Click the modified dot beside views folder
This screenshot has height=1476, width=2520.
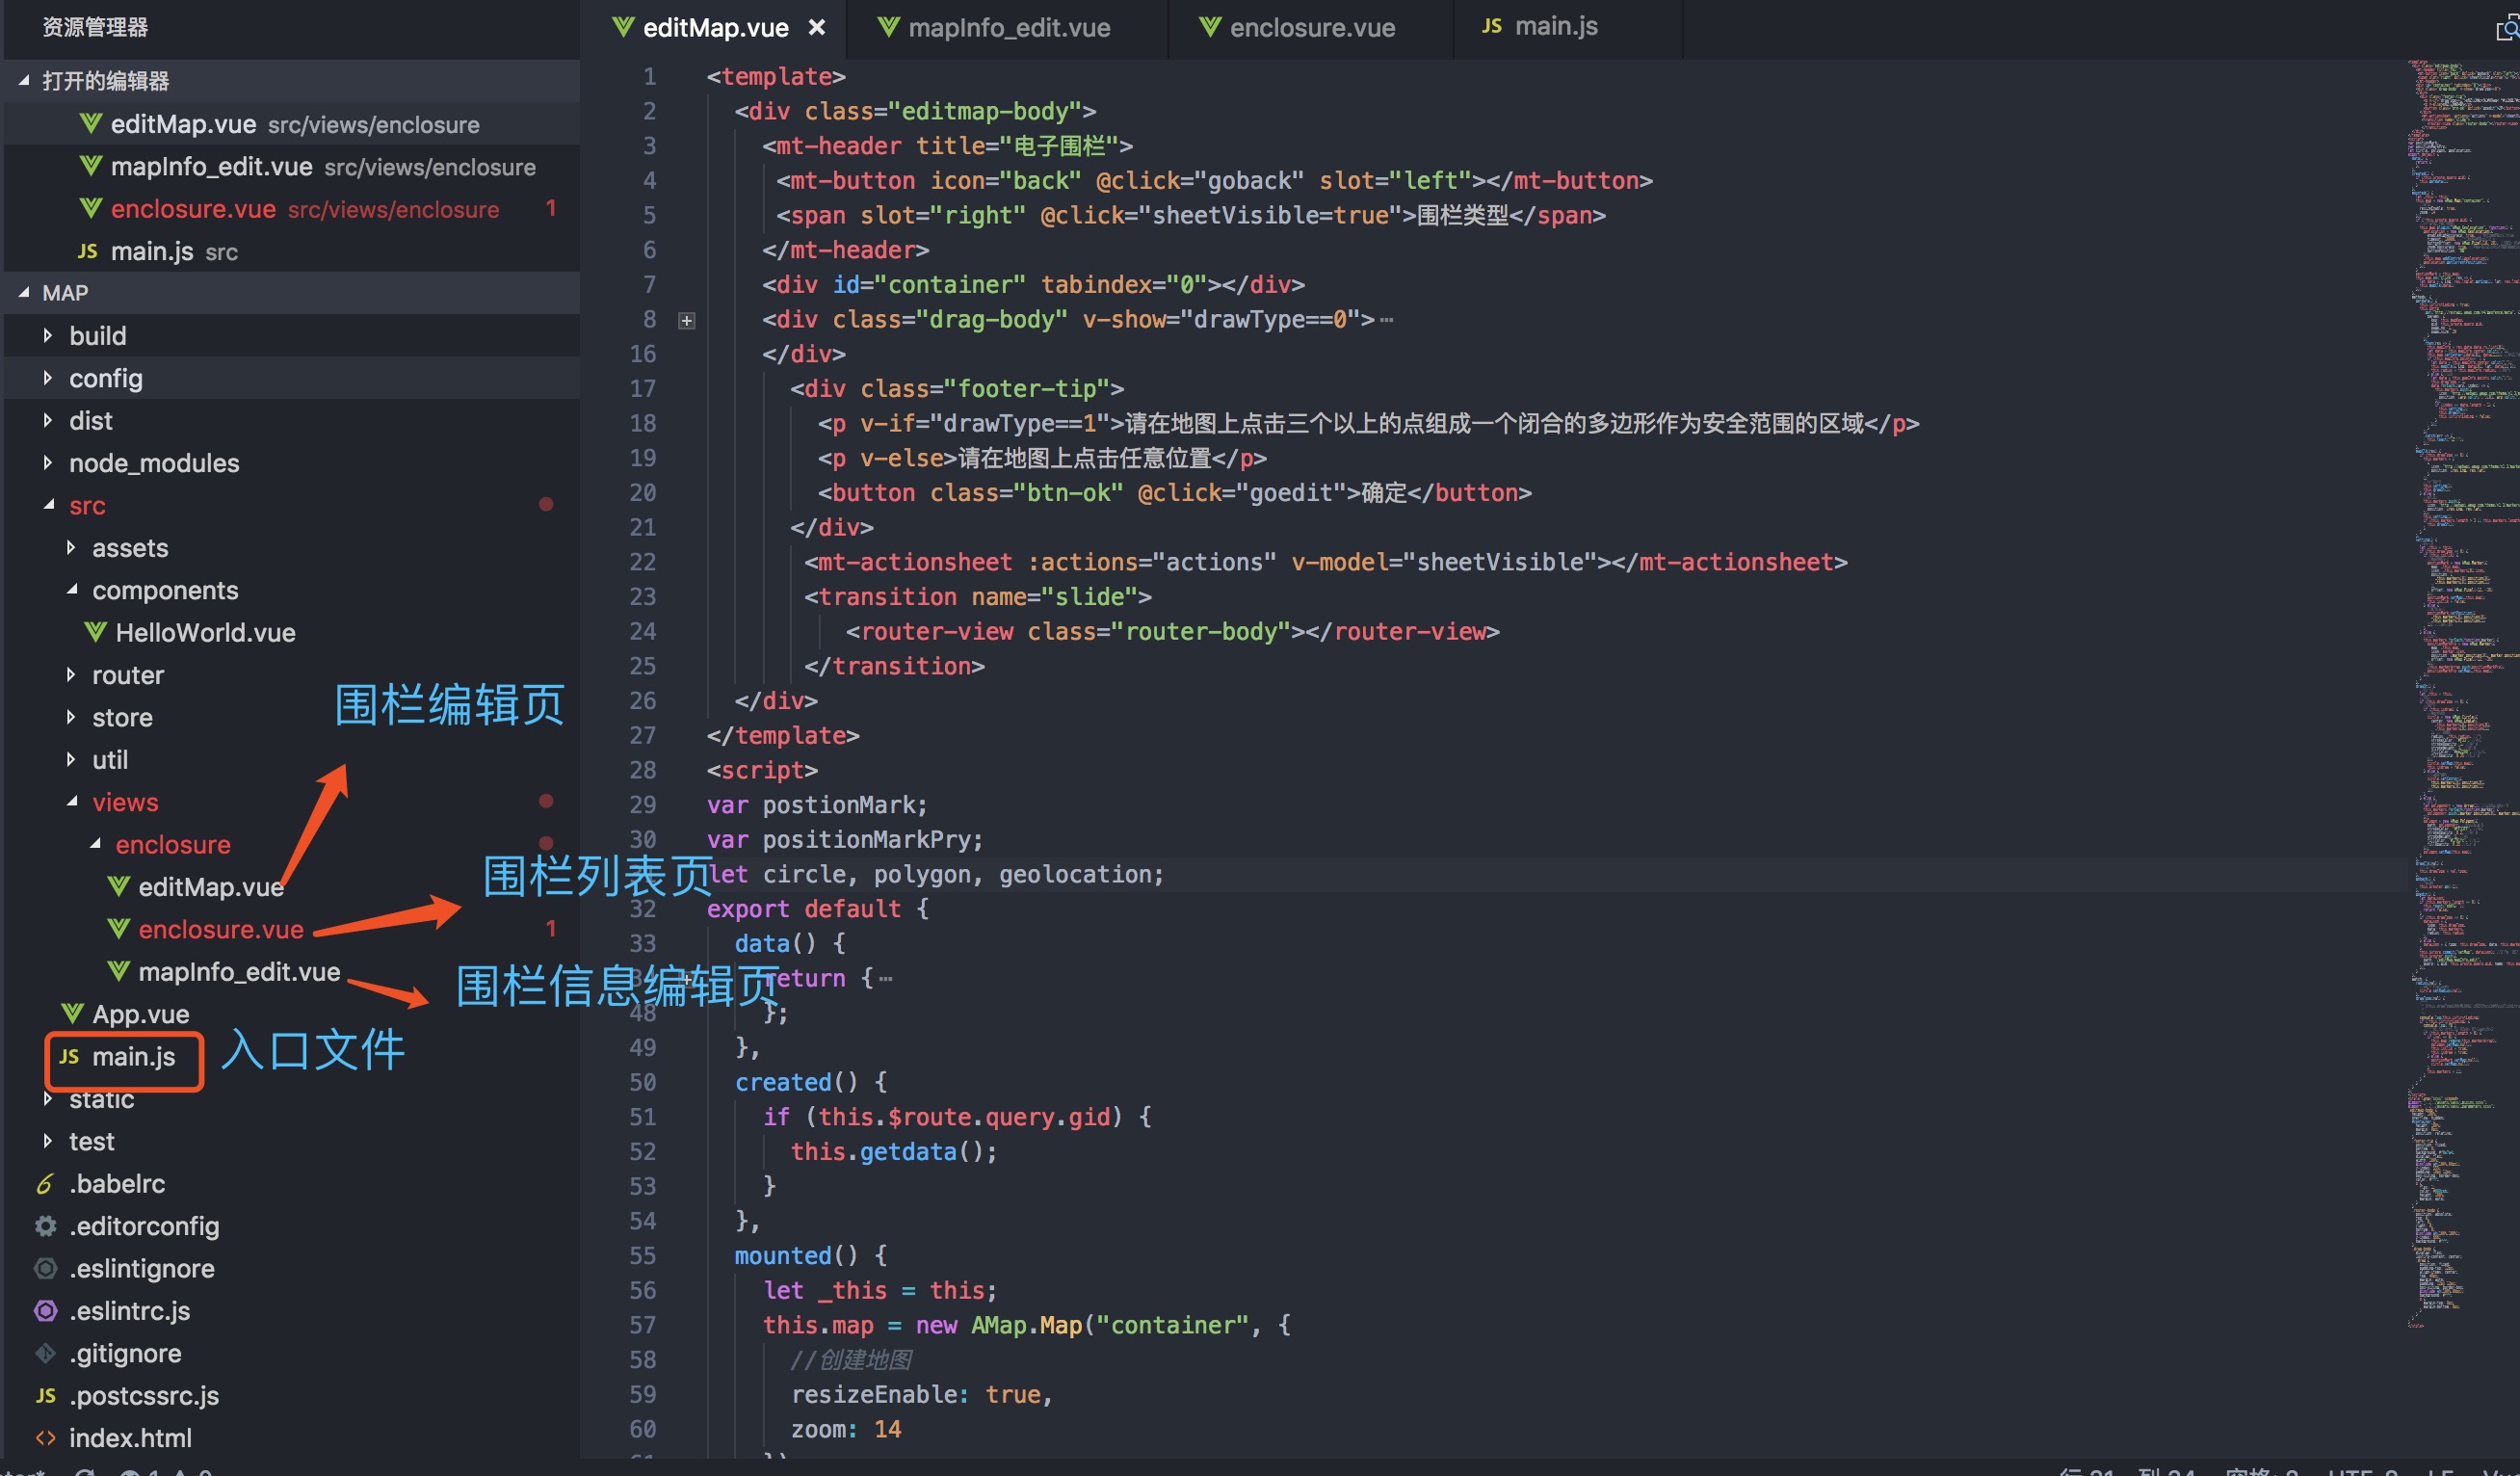[546, 801]
